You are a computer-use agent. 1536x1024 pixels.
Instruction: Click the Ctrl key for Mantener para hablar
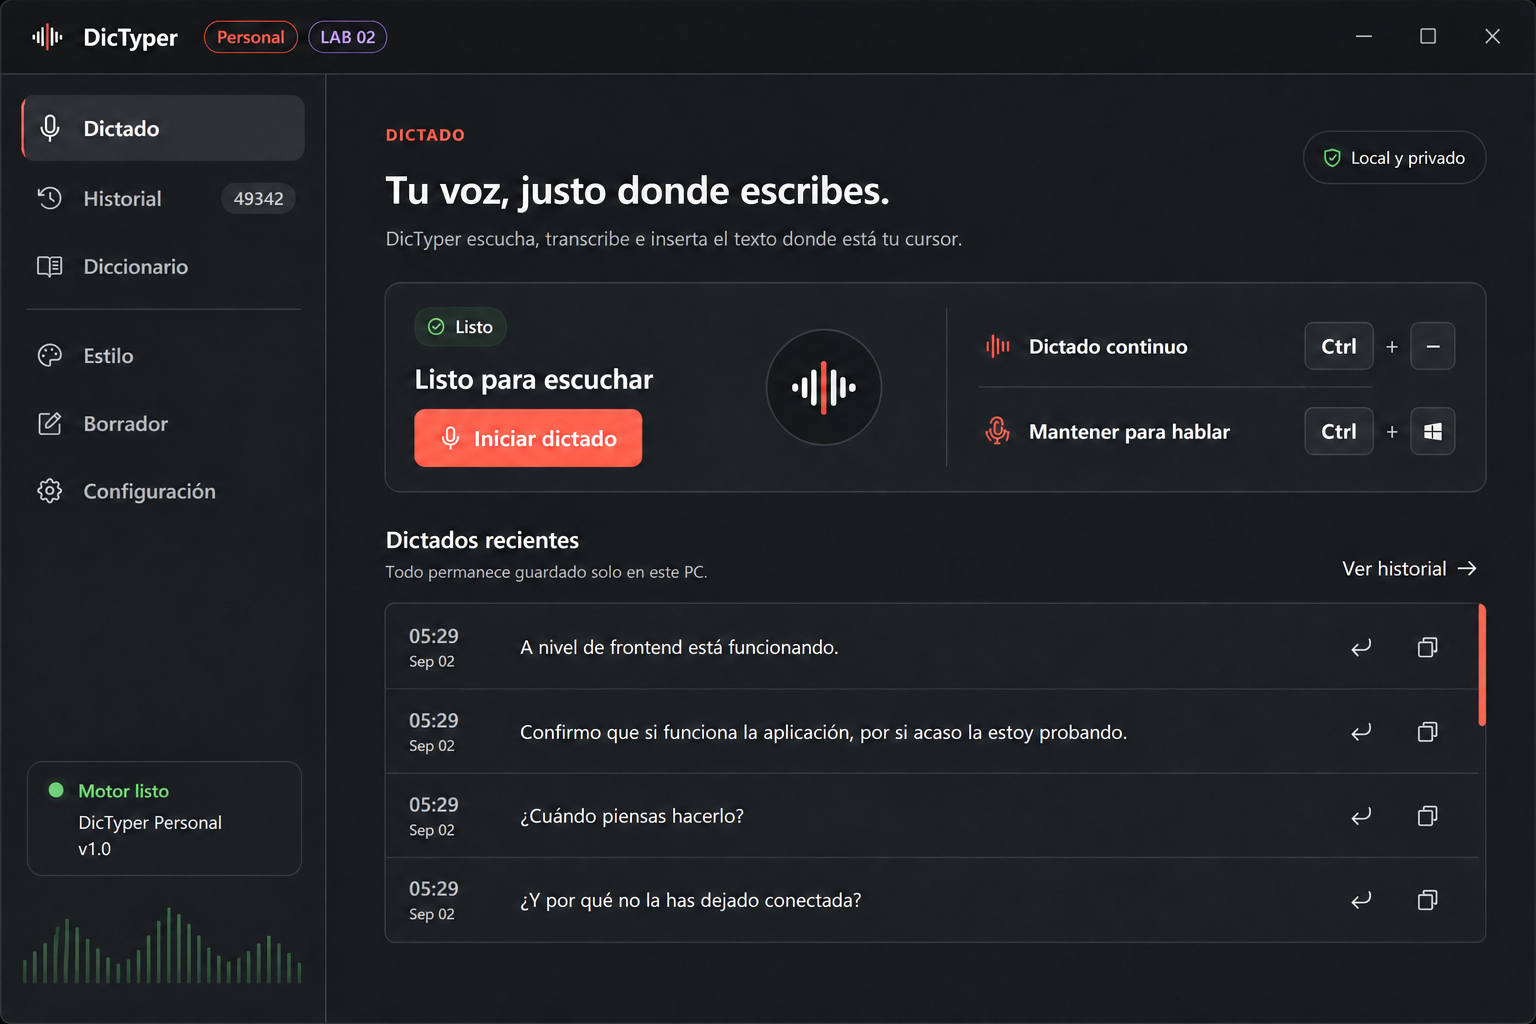point(1339,431)
